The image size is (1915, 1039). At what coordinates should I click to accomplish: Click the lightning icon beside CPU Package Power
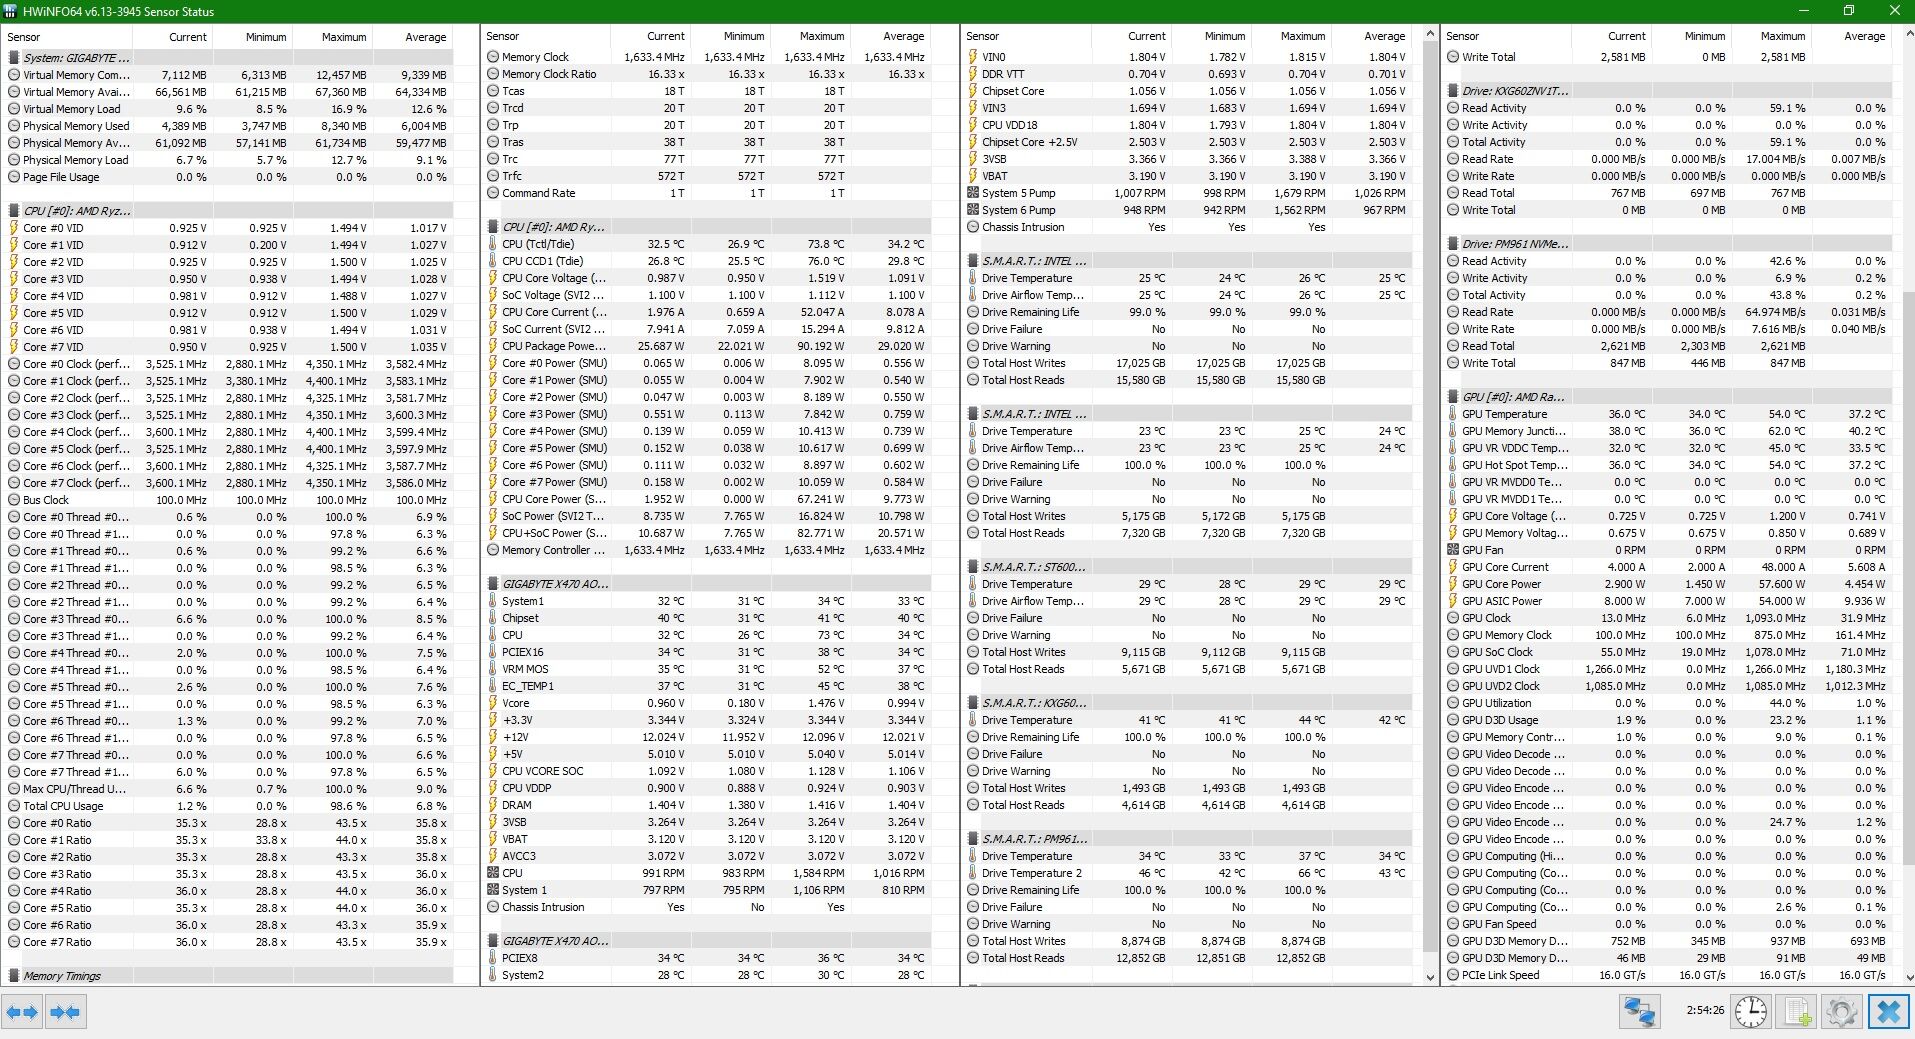click(x=493, y=346)
